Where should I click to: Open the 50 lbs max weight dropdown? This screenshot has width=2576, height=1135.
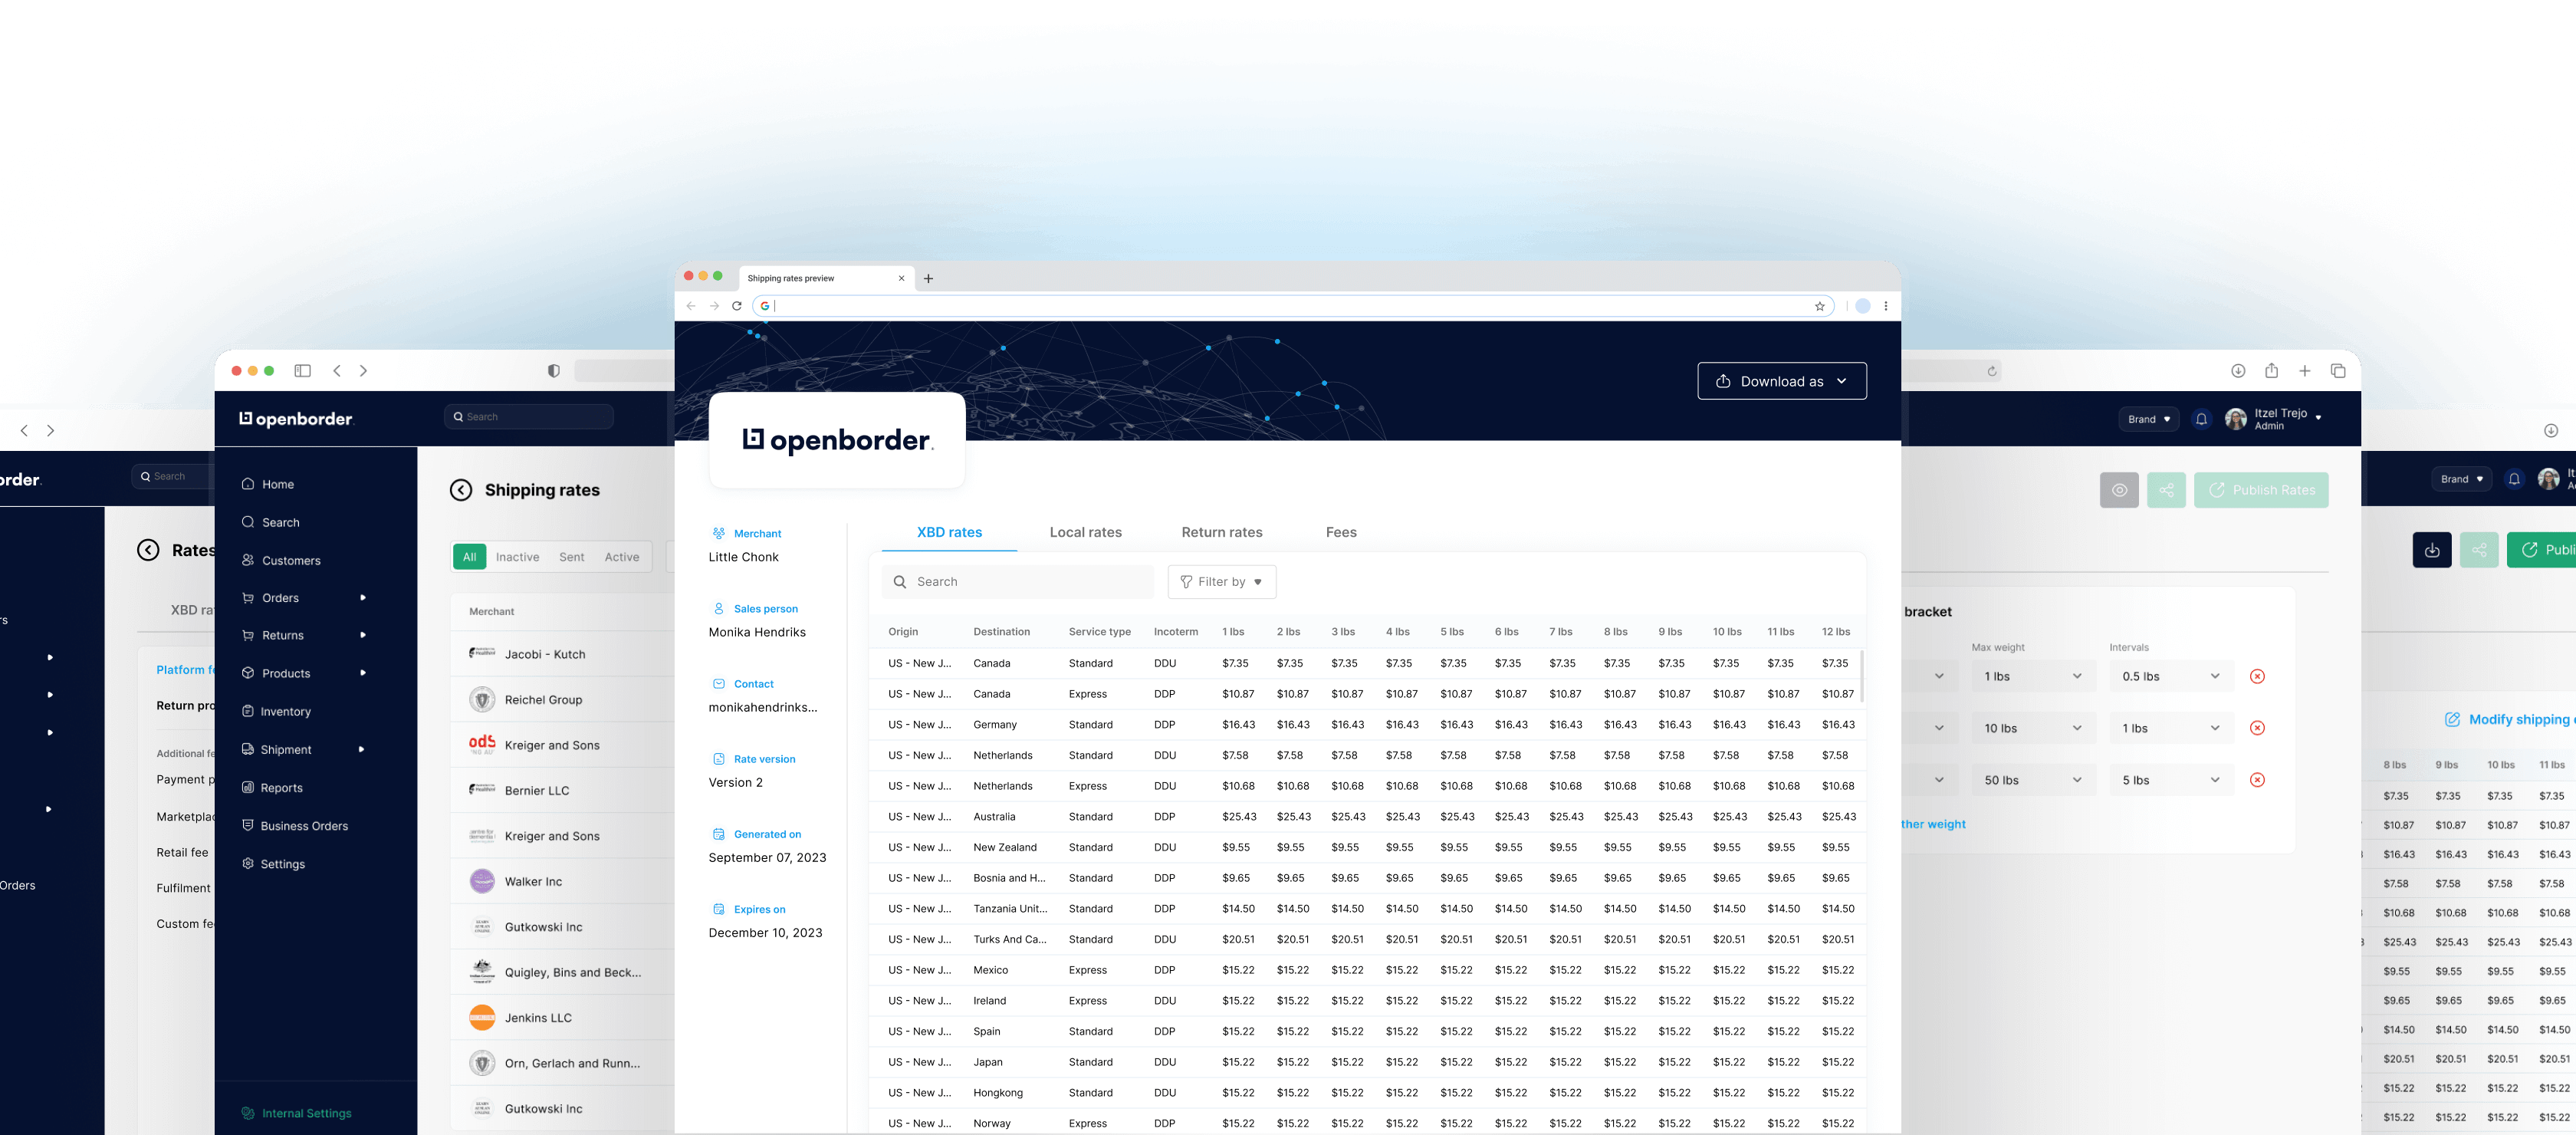(x=2033, y=780)
